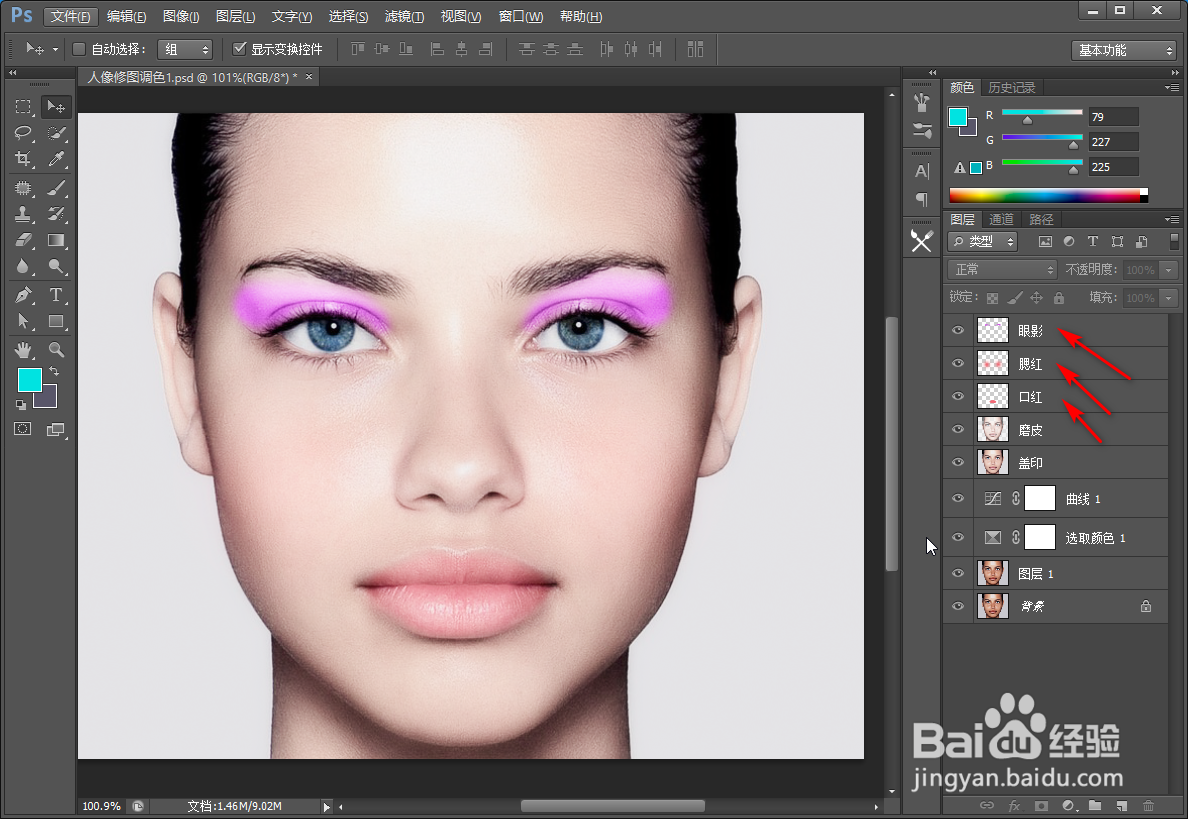
Task: Open tool preset picker arrow
Action: [55, 49]
